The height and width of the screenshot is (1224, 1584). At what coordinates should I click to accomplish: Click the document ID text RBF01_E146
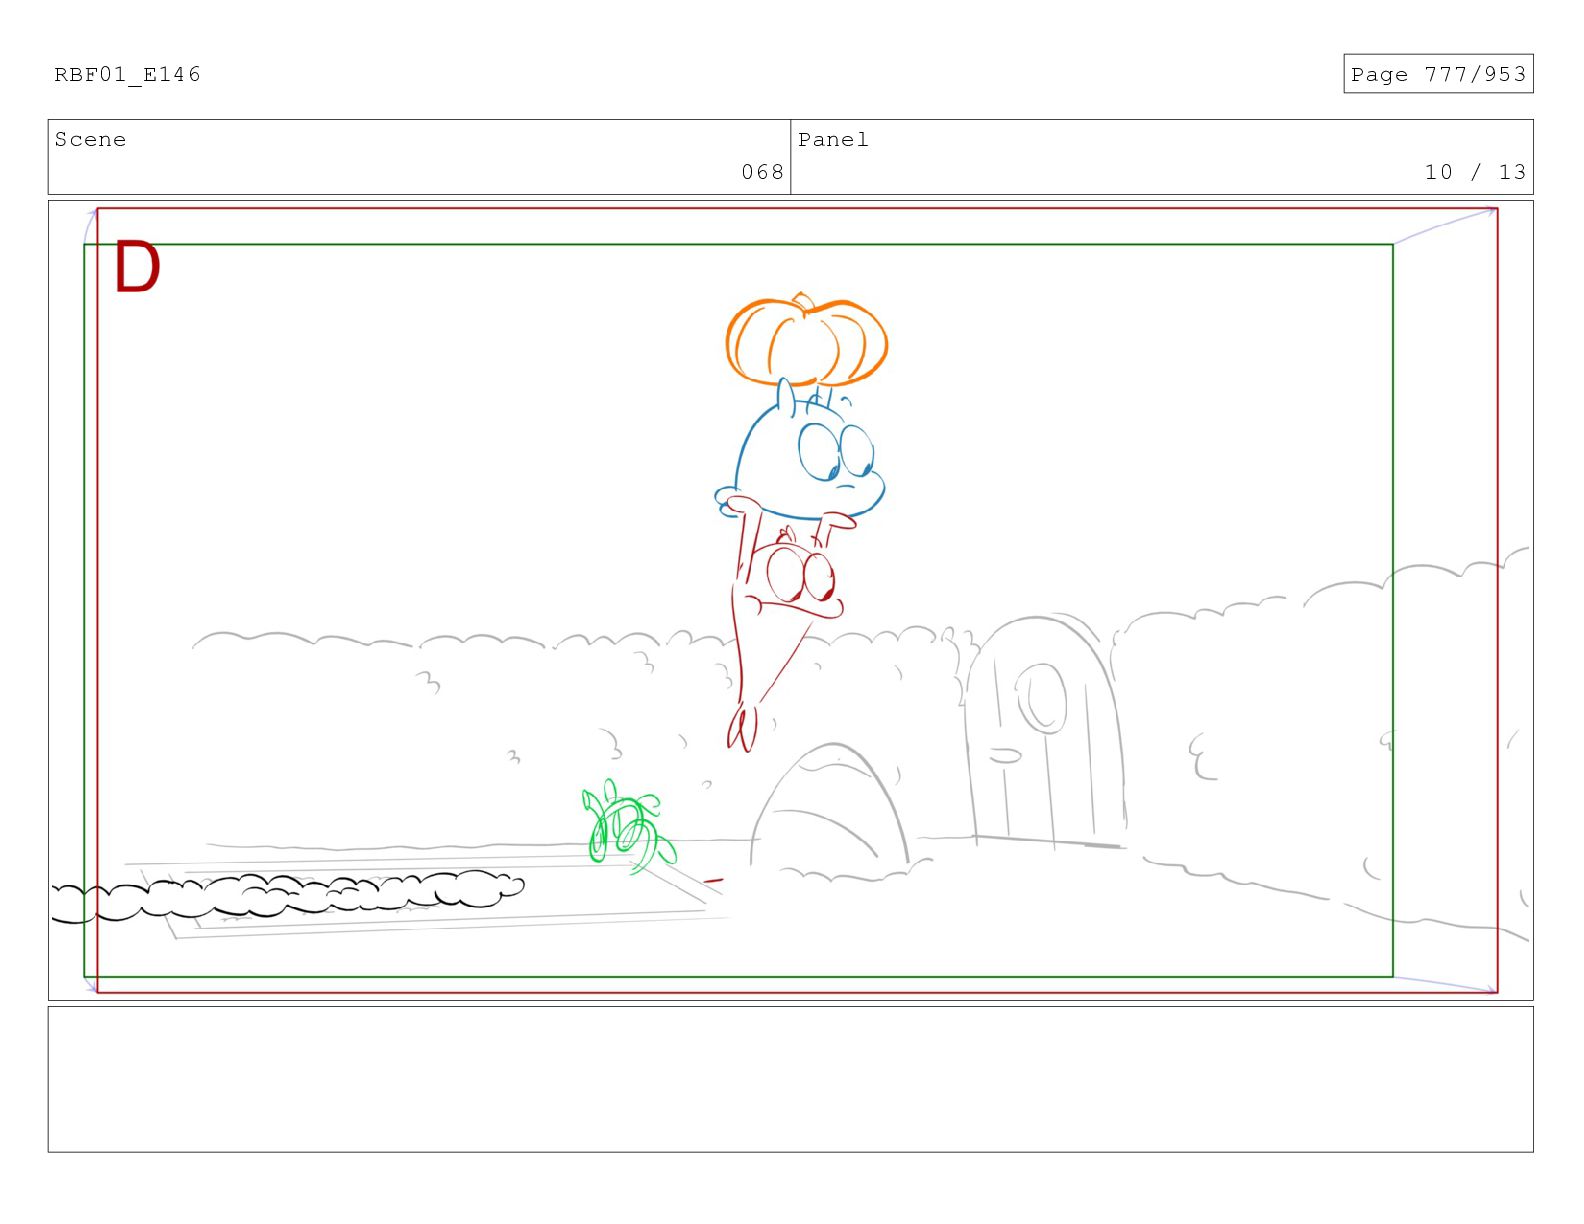[127, 74]
